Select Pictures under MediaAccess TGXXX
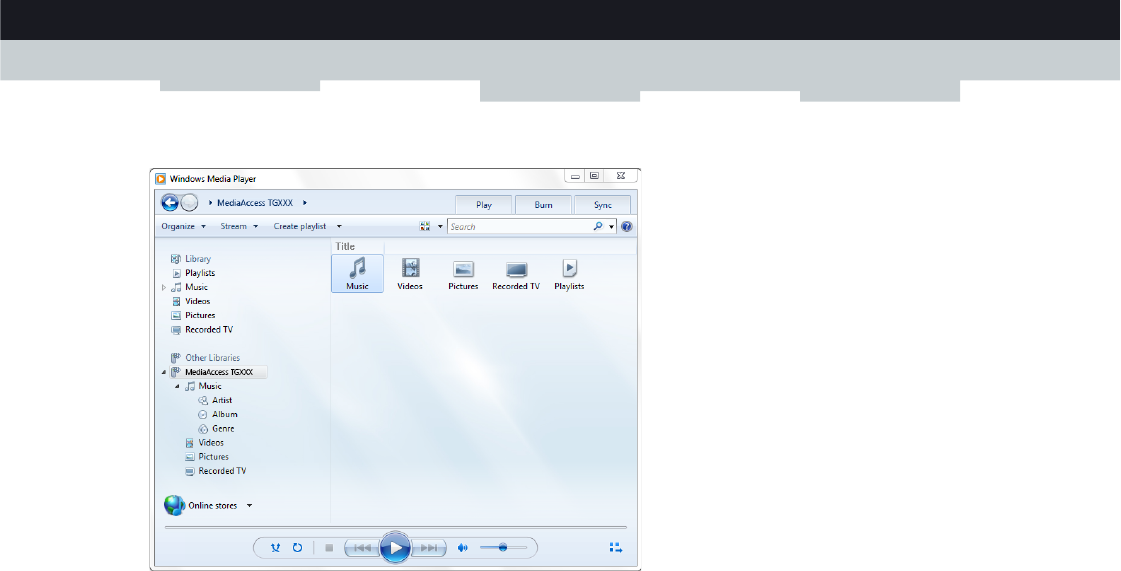1121x571 pixels. (214, 457)
